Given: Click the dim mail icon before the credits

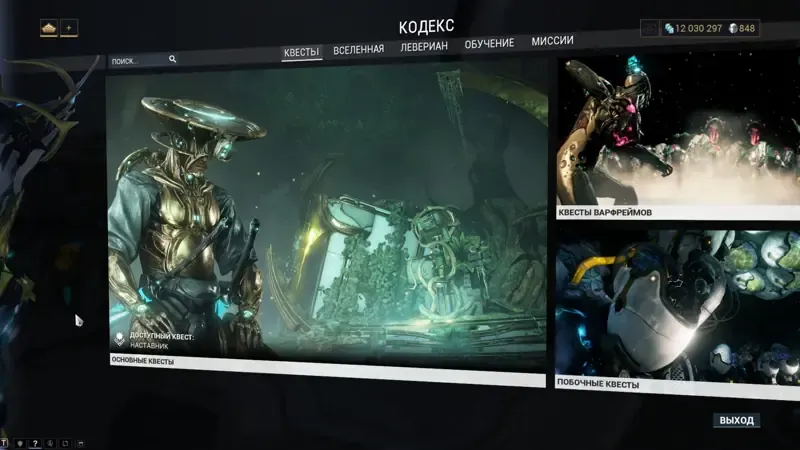Looking at the screenshot, I should (649, 29).
